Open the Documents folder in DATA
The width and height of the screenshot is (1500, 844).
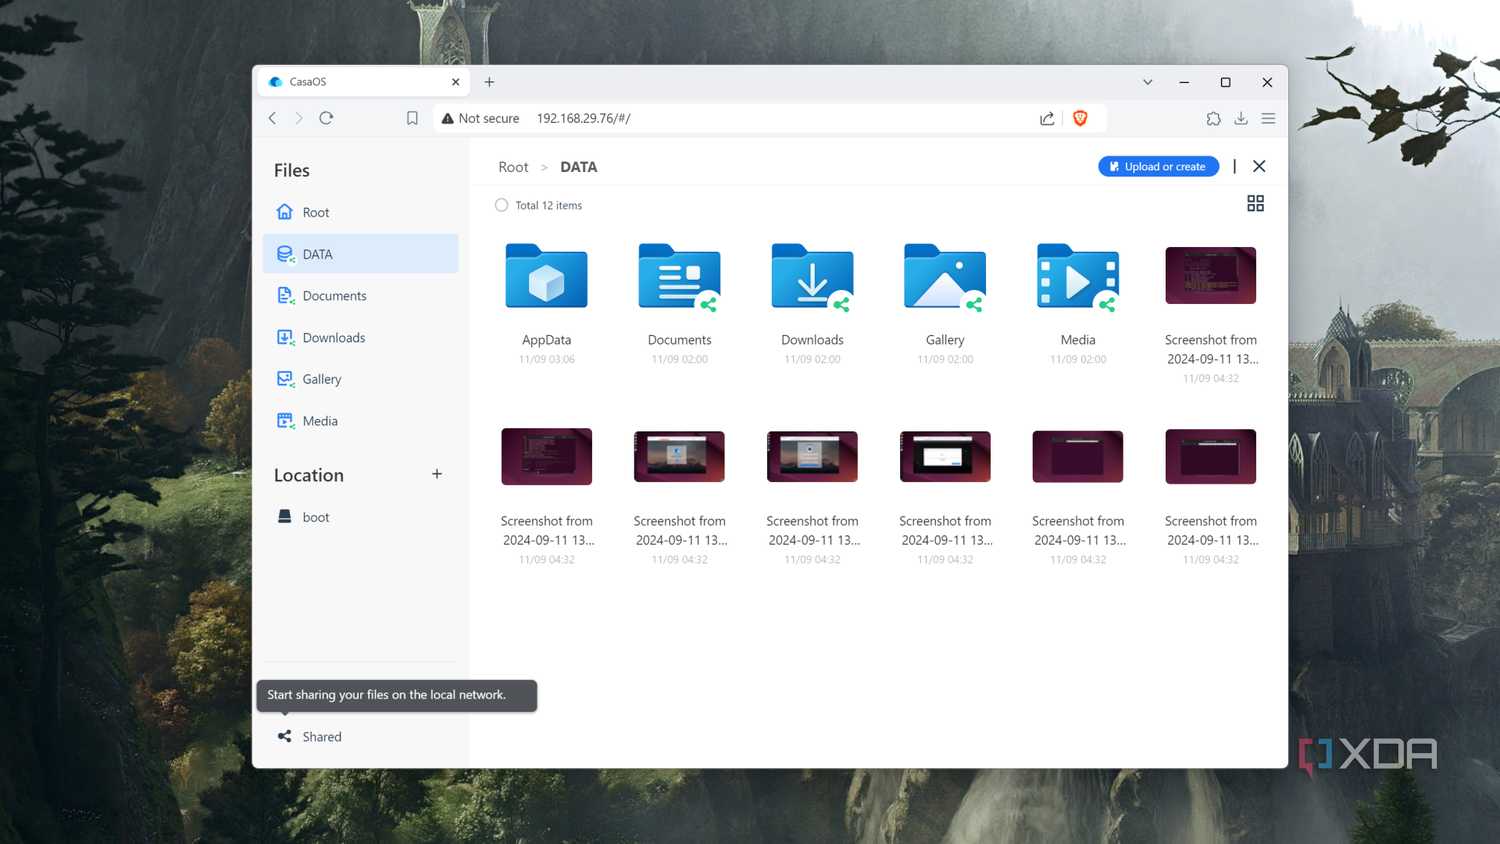[679, 276]
